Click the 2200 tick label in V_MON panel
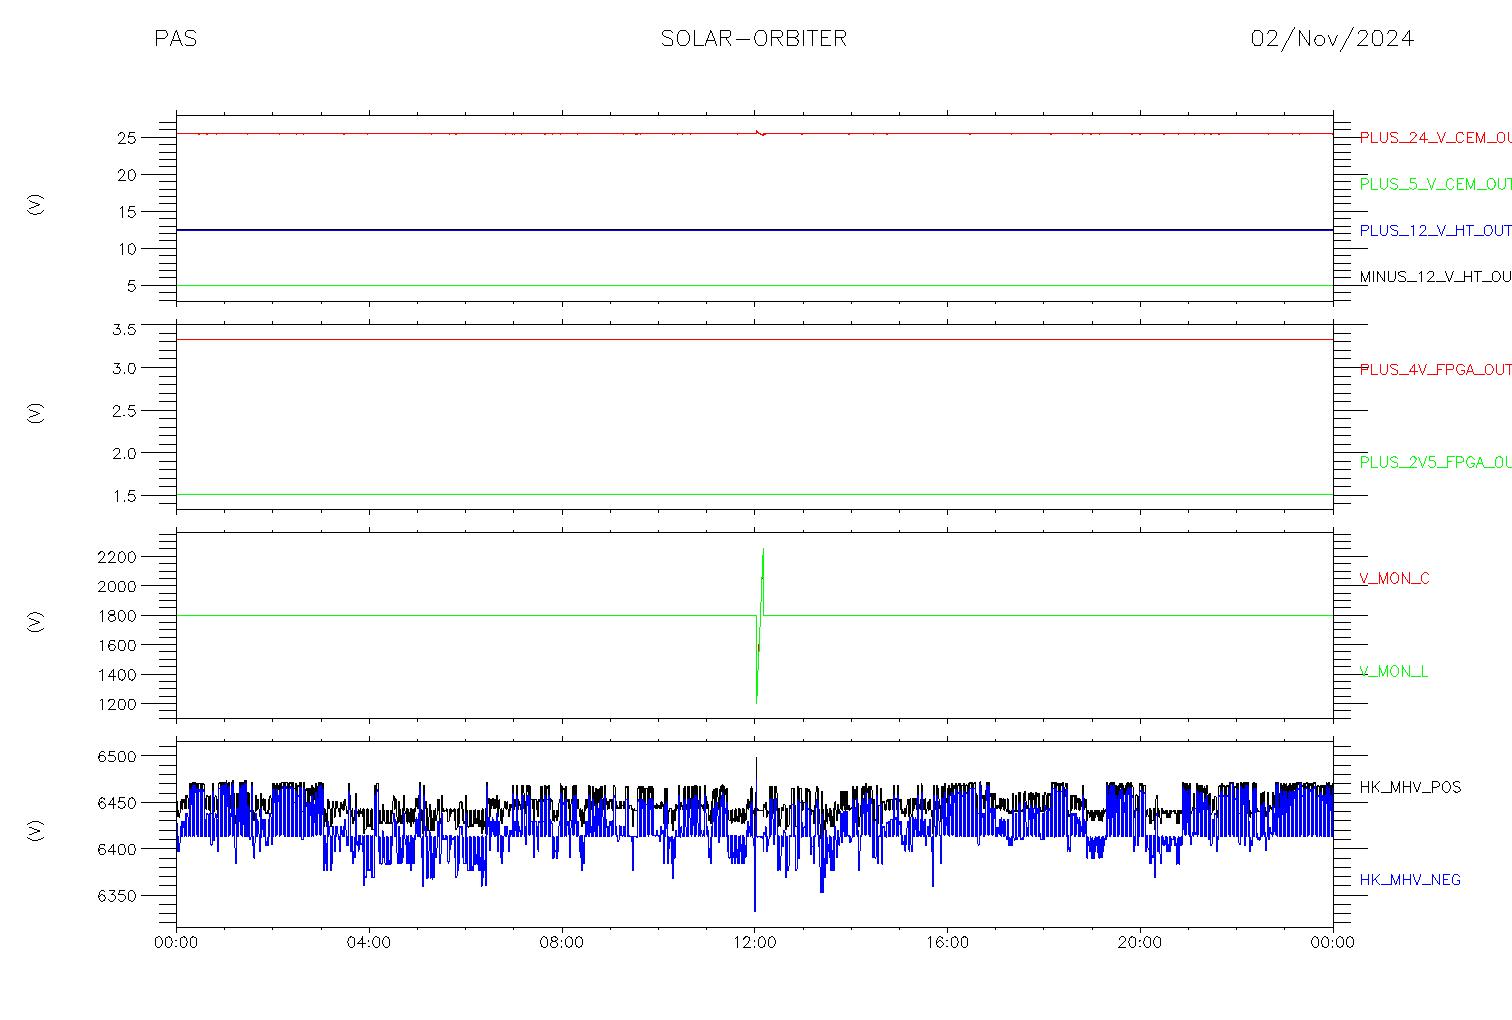 coord(117,556)
